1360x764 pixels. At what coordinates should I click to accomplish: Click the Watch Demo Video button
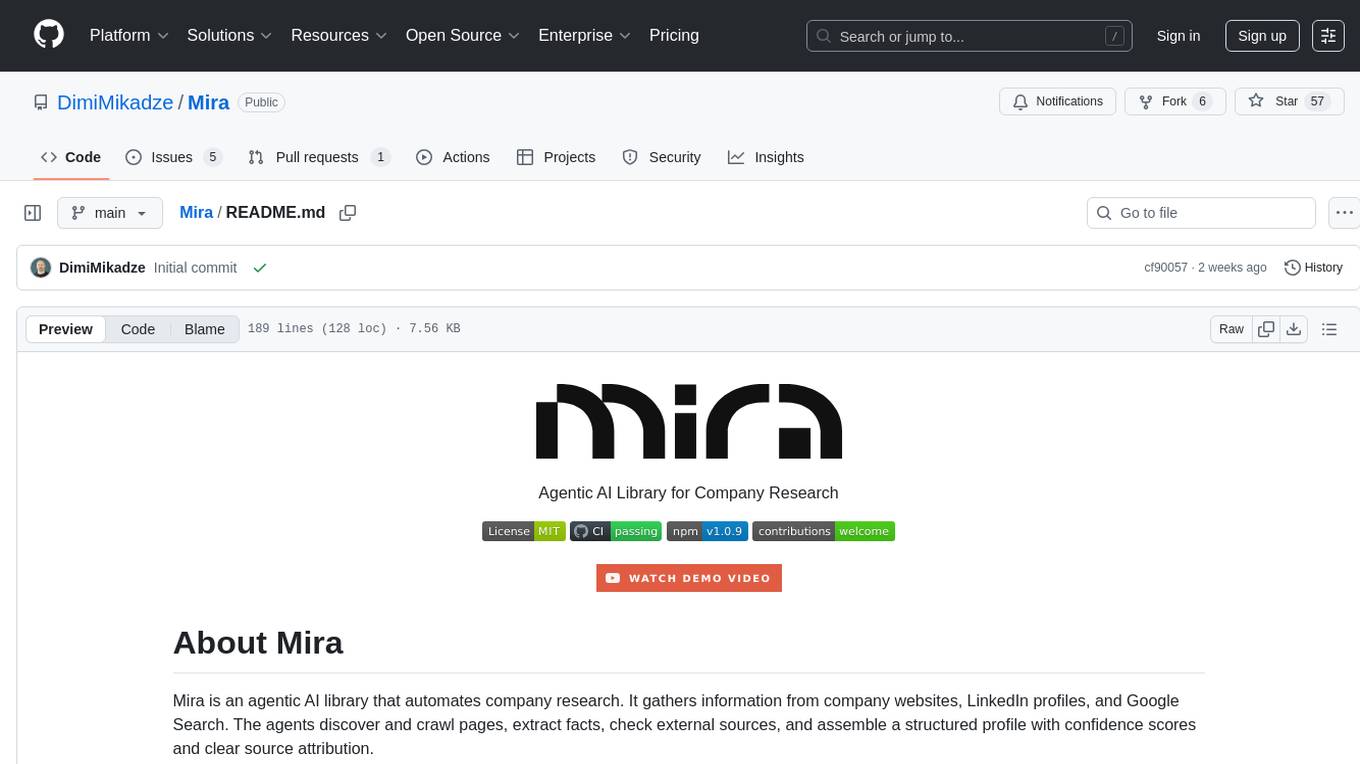(x=689, y=578)
